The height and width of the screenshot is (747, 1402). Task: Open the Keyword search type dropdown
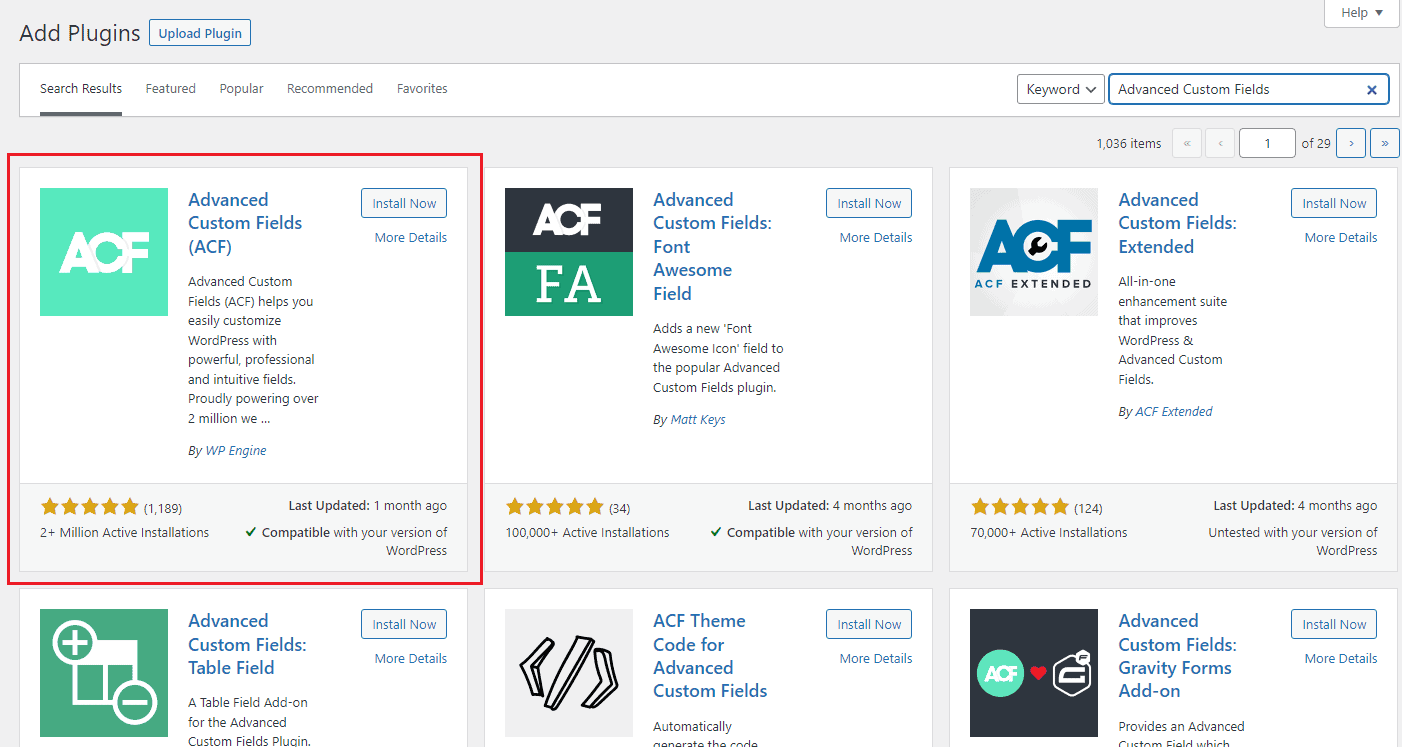pos(1061,89)
